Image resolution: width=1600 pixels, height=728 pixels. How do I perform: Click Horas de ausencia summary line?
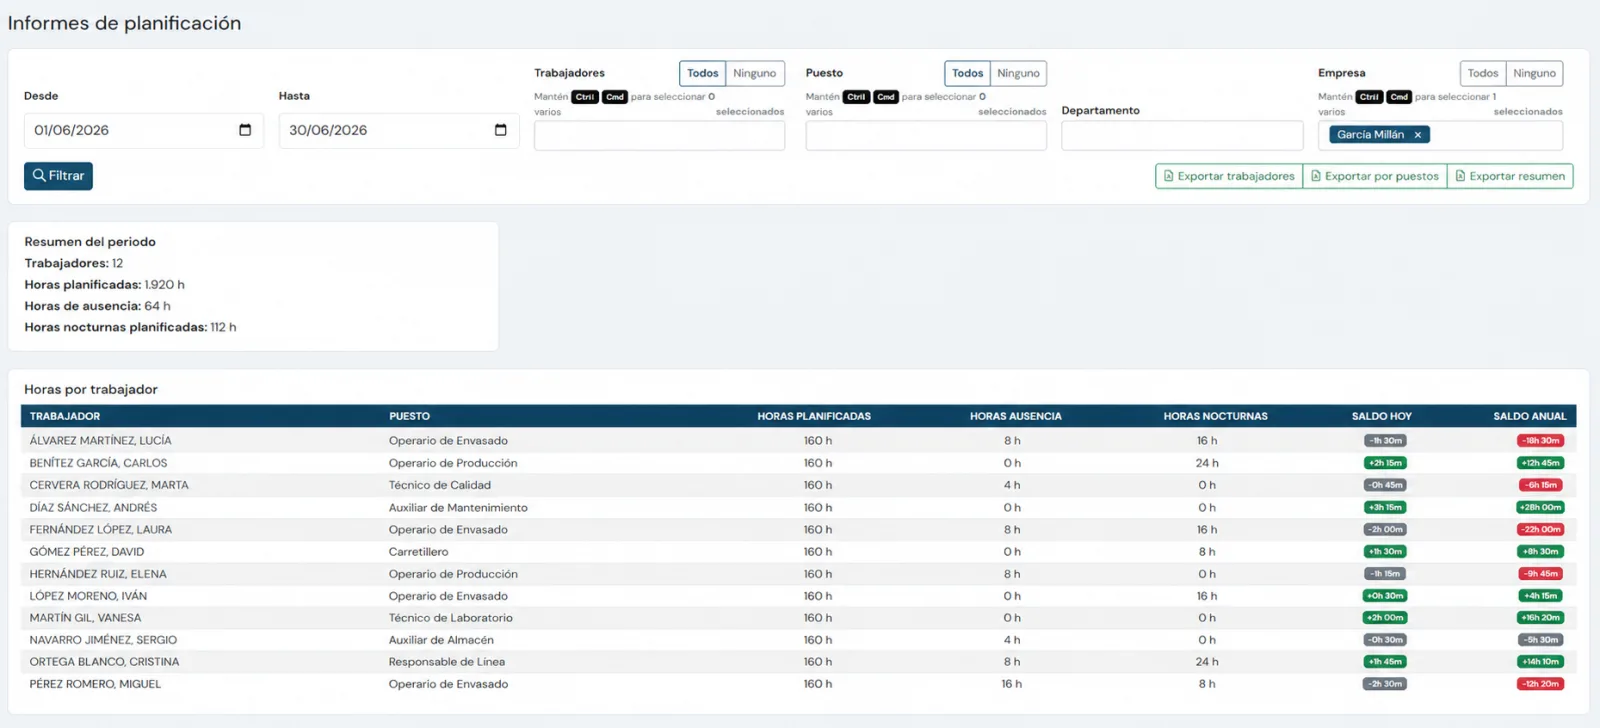point(97,306)
